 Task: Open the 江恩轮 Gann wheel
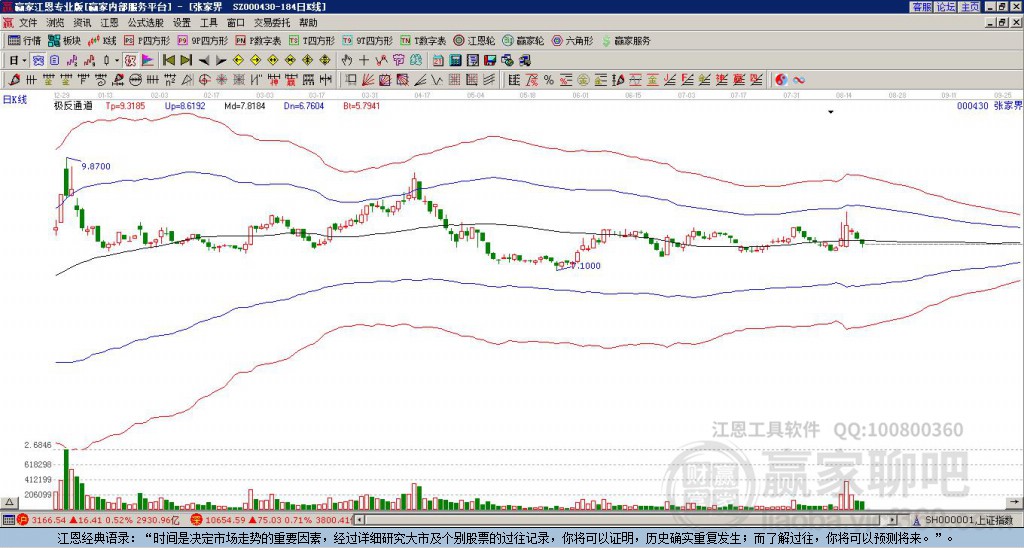pos(474,40)
